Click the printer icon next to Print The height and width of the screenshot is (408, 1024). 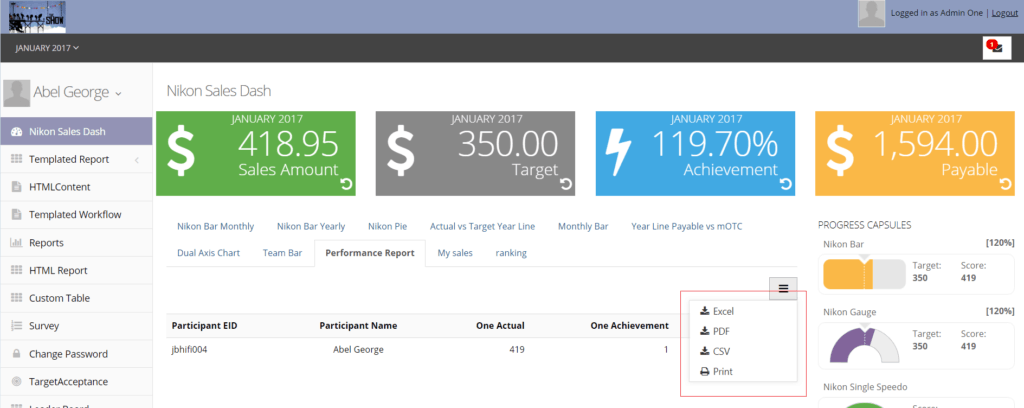pyautogui.click(x=705, y=371)
